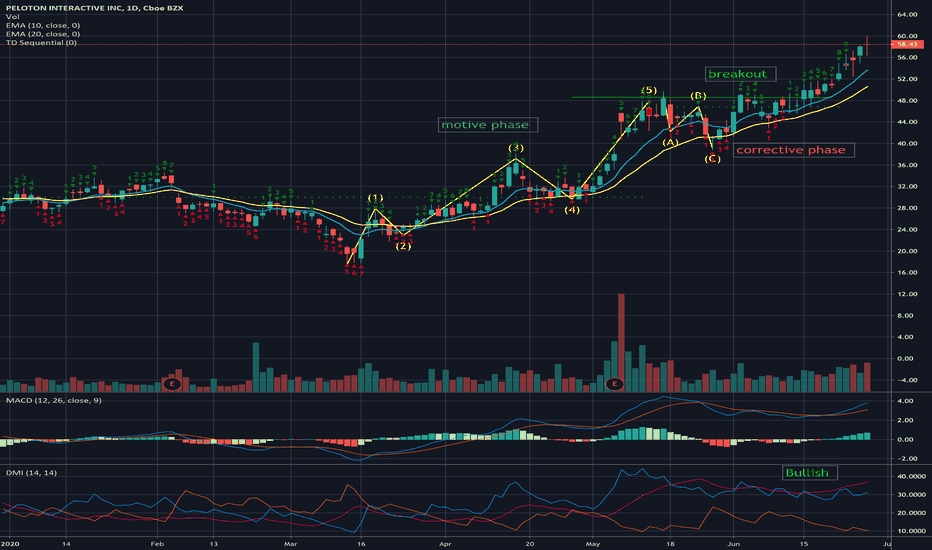Click the 40.0000 DMI axis label
This screenshot has width=932, height=550.
click(911, 476)
